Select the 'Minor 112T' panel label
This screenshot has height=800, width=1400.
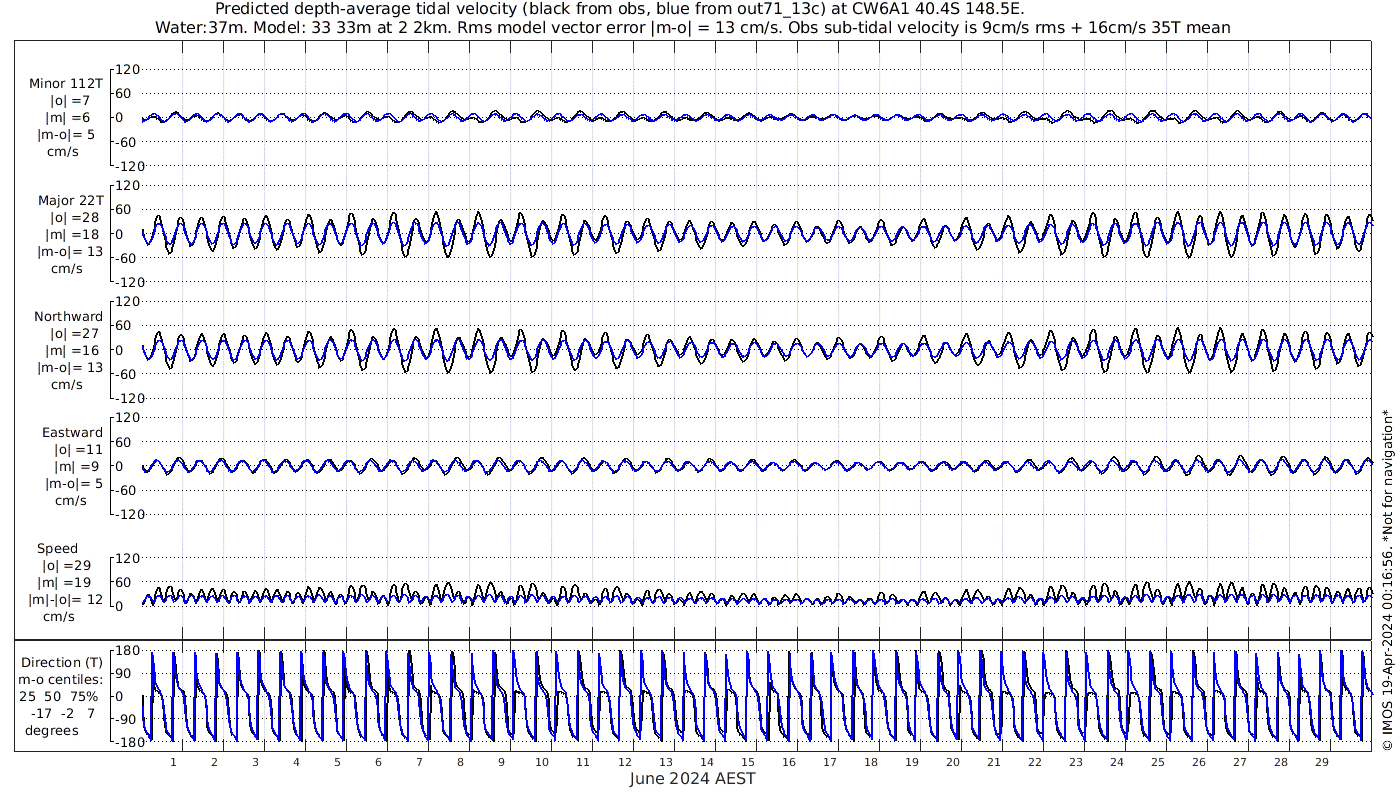[66, 84]
